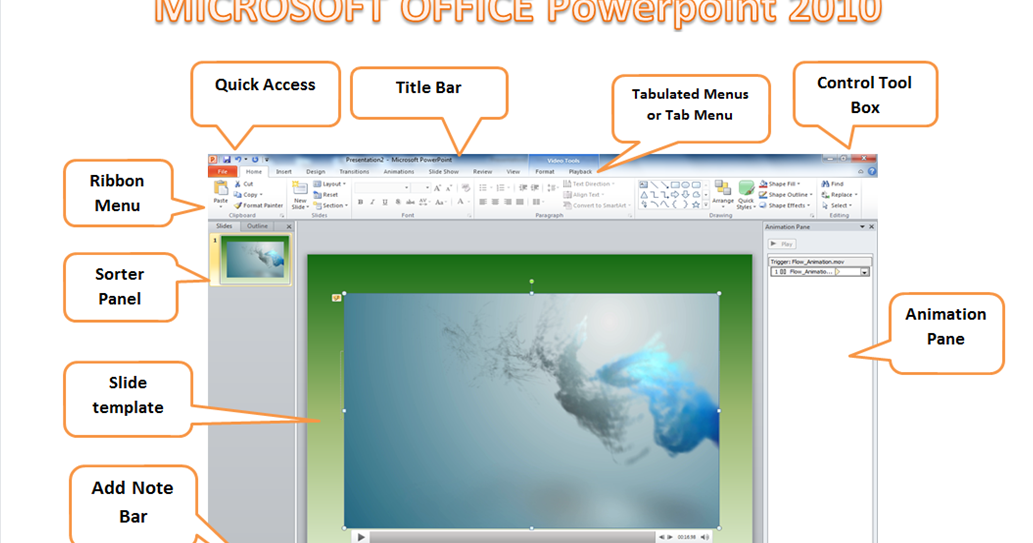Open the PowerPoint Help question mark
The height and width of the screenshot is (543, 1033).
tap(872, 171)
